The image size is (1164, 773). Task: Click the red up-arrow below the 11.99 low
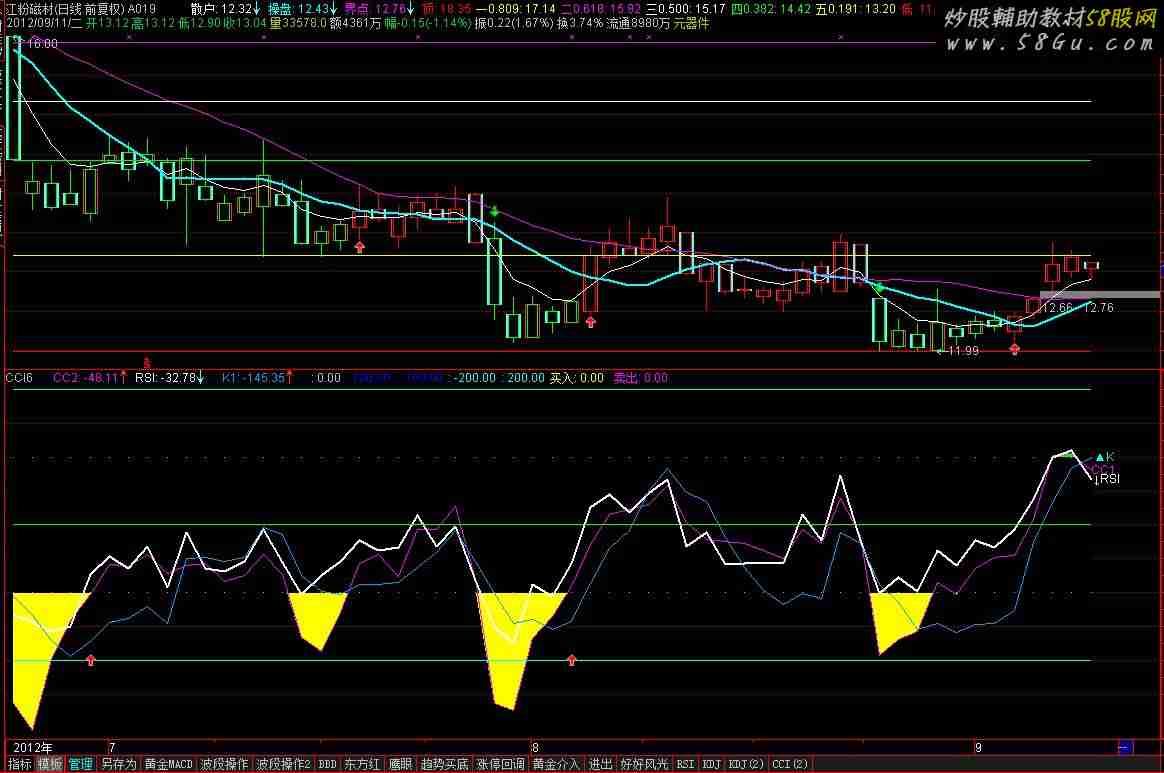pyautogui.click(x=1015, y=349)
